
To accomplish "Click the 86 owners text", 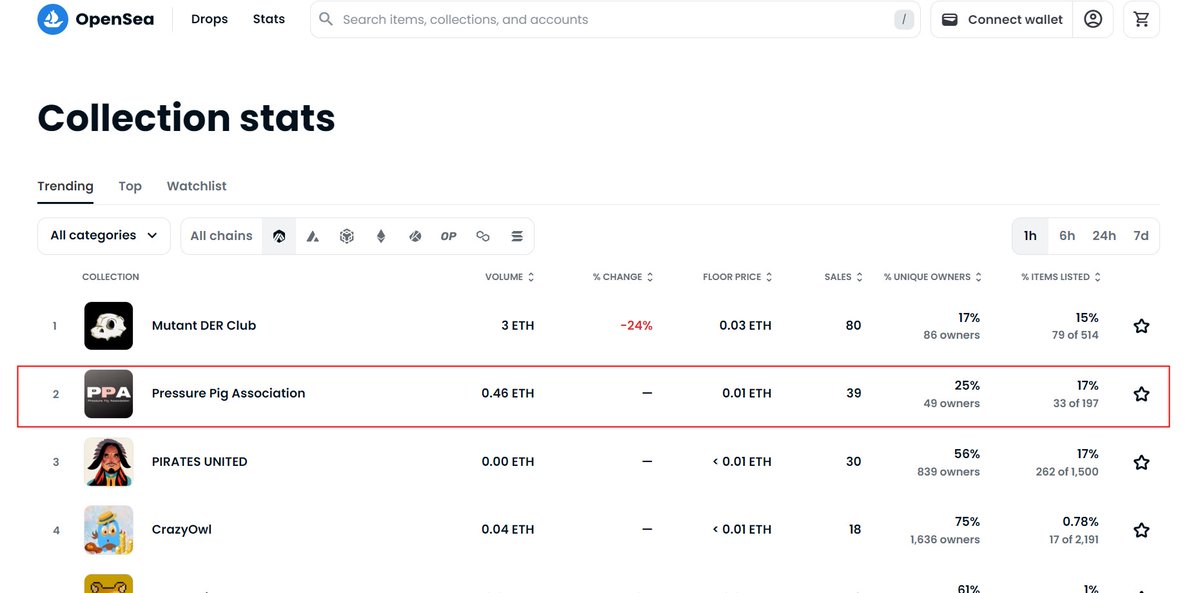I will click(x=952, y=336).
